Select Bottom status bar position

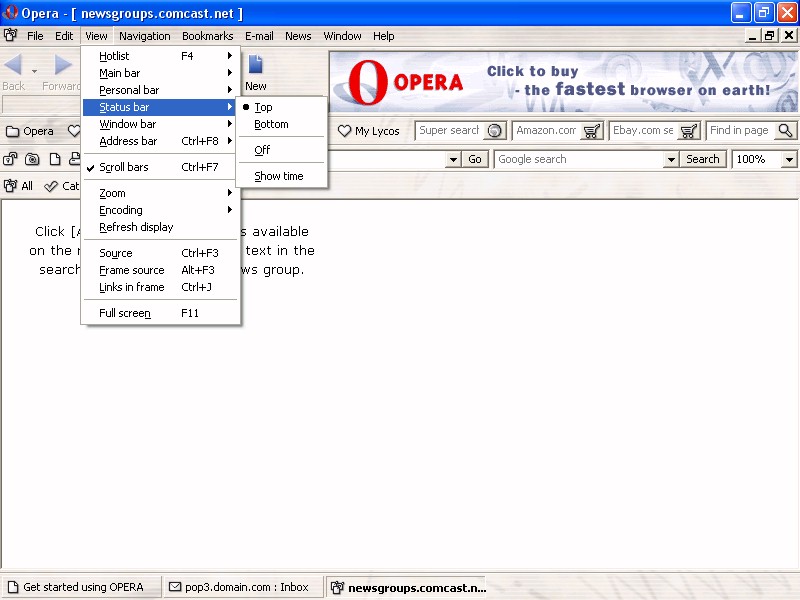point(271,124)
